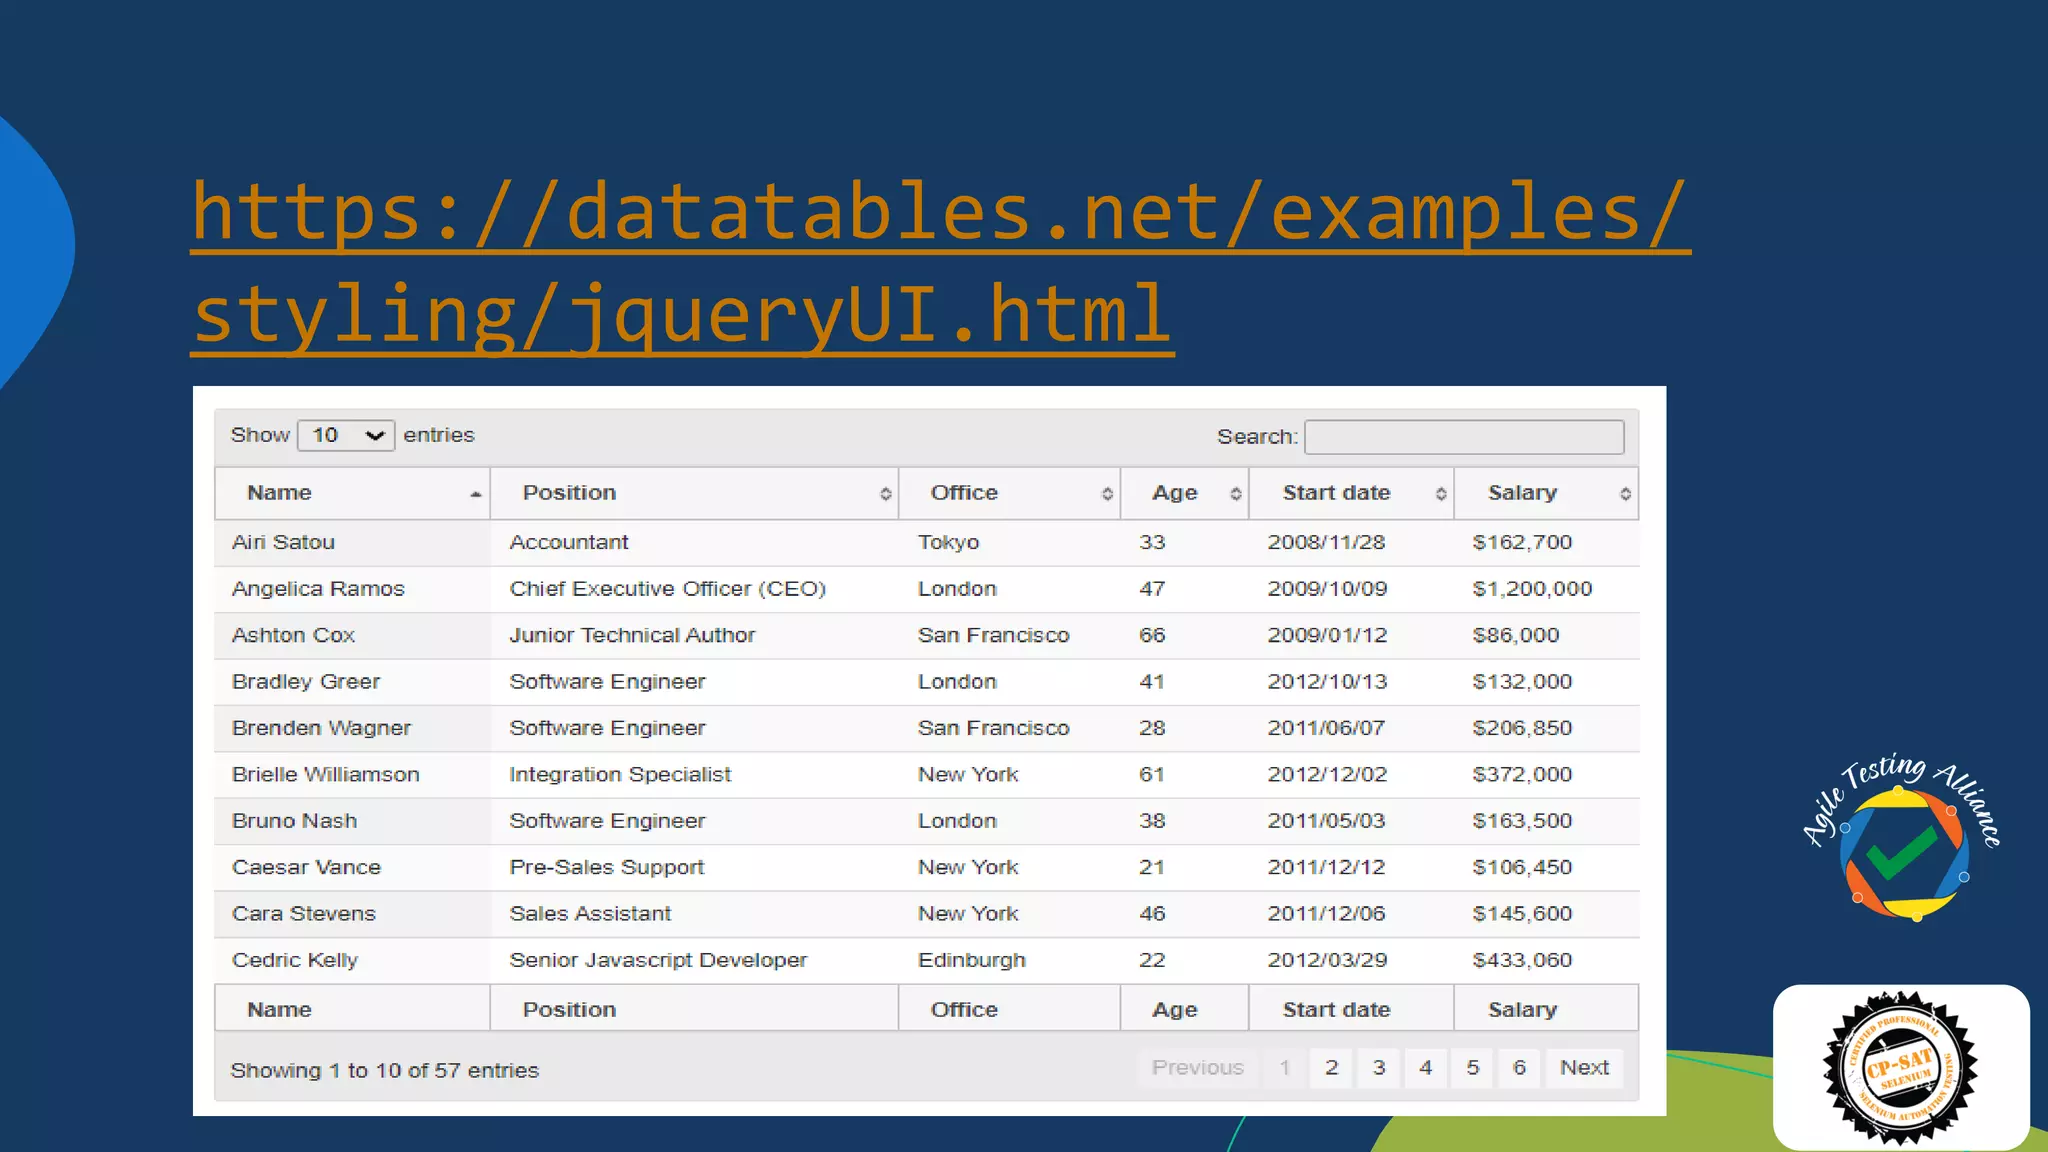Click the Name column header

pos(352,493)
